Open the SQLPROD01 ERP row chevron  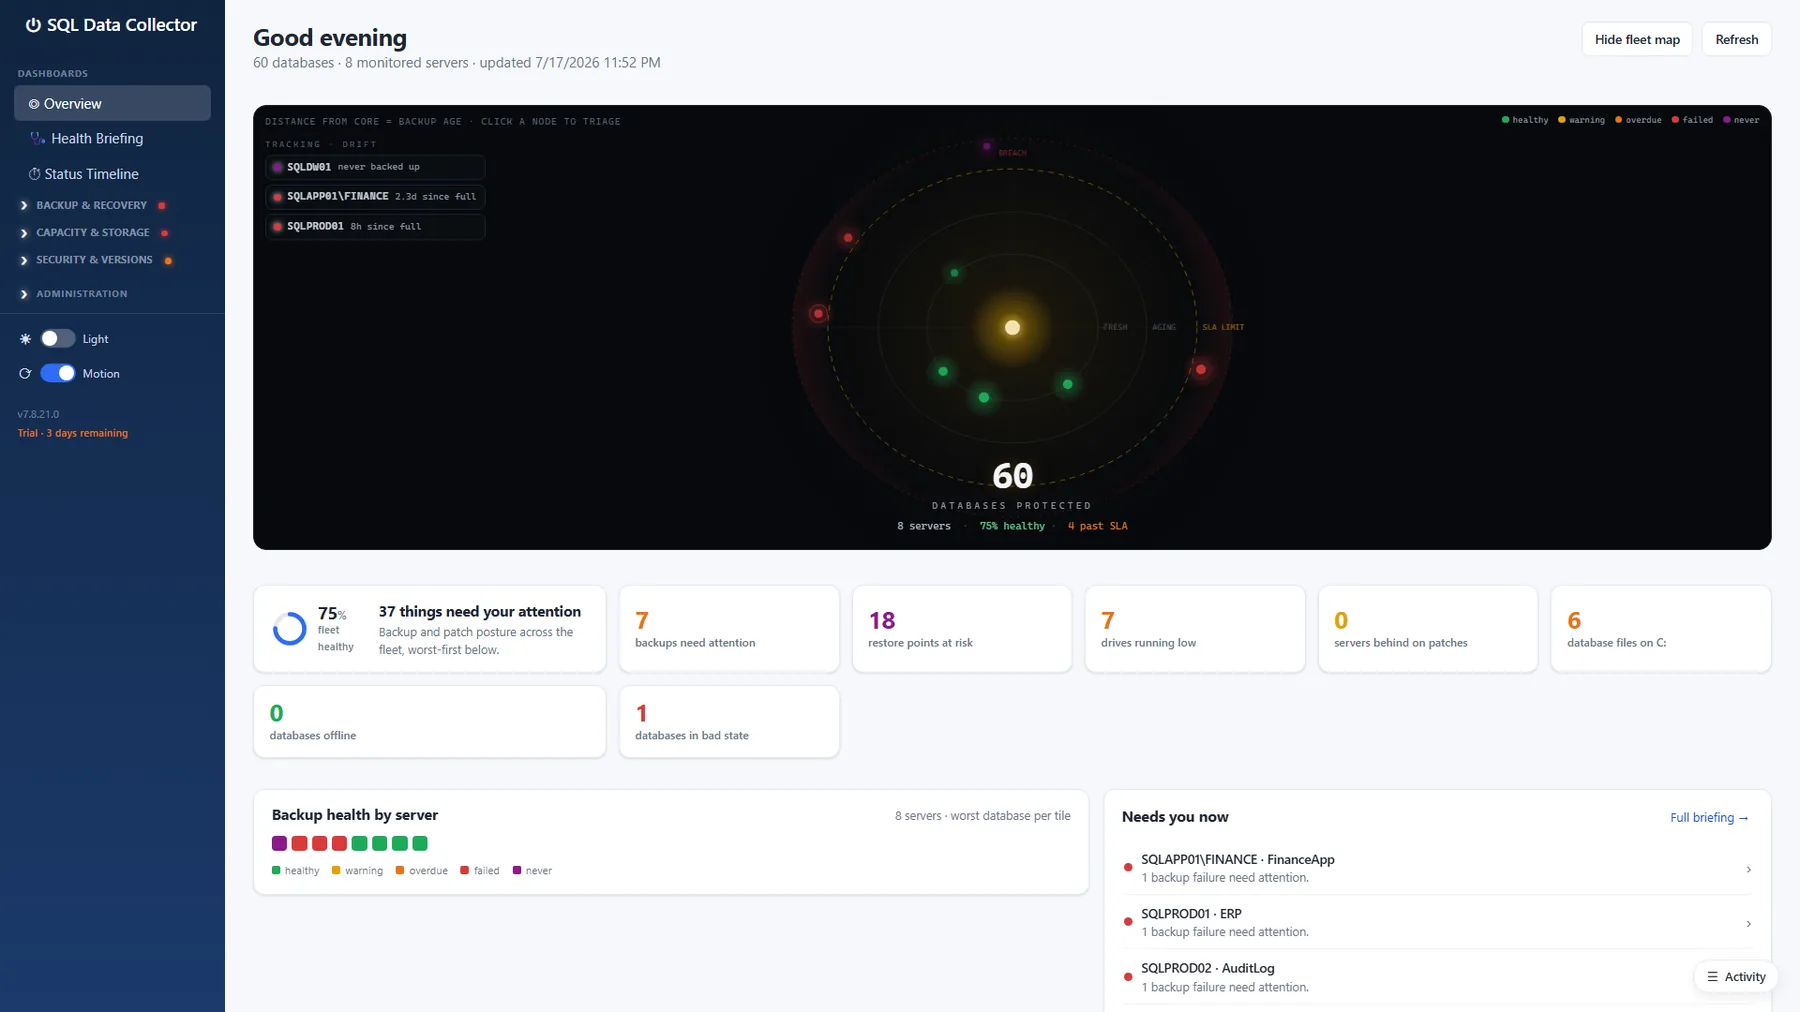coord(1748,924)
